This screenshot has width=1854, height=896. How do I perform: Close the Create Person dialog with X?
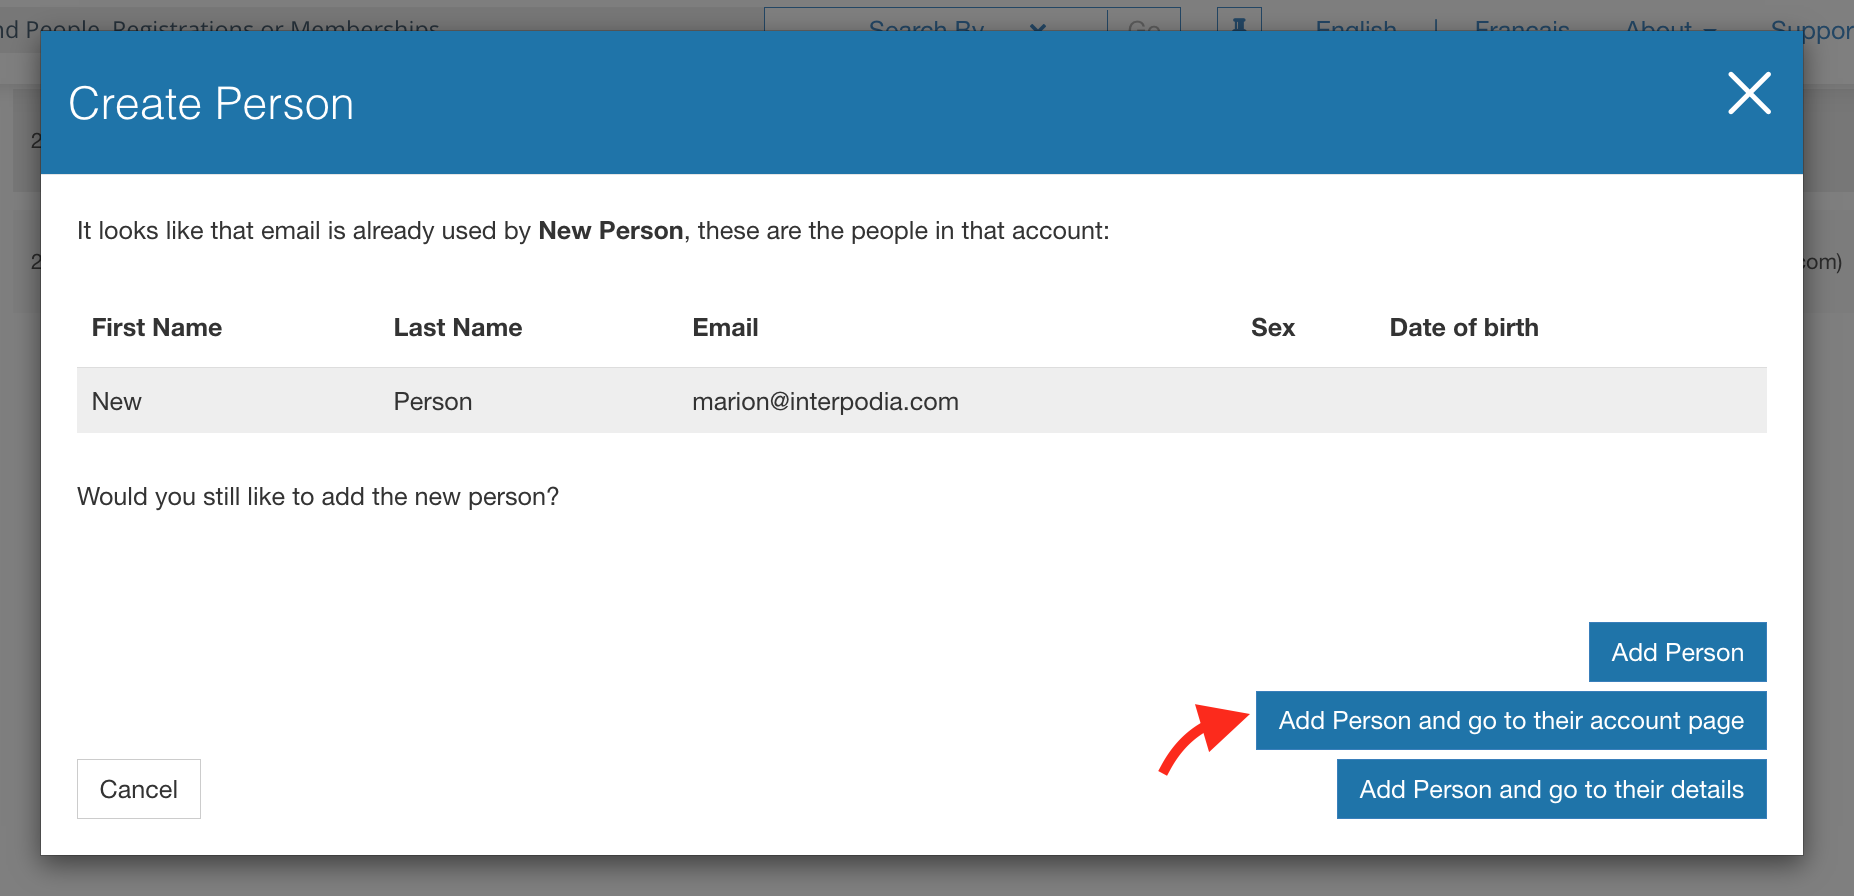coord(1749,94)
